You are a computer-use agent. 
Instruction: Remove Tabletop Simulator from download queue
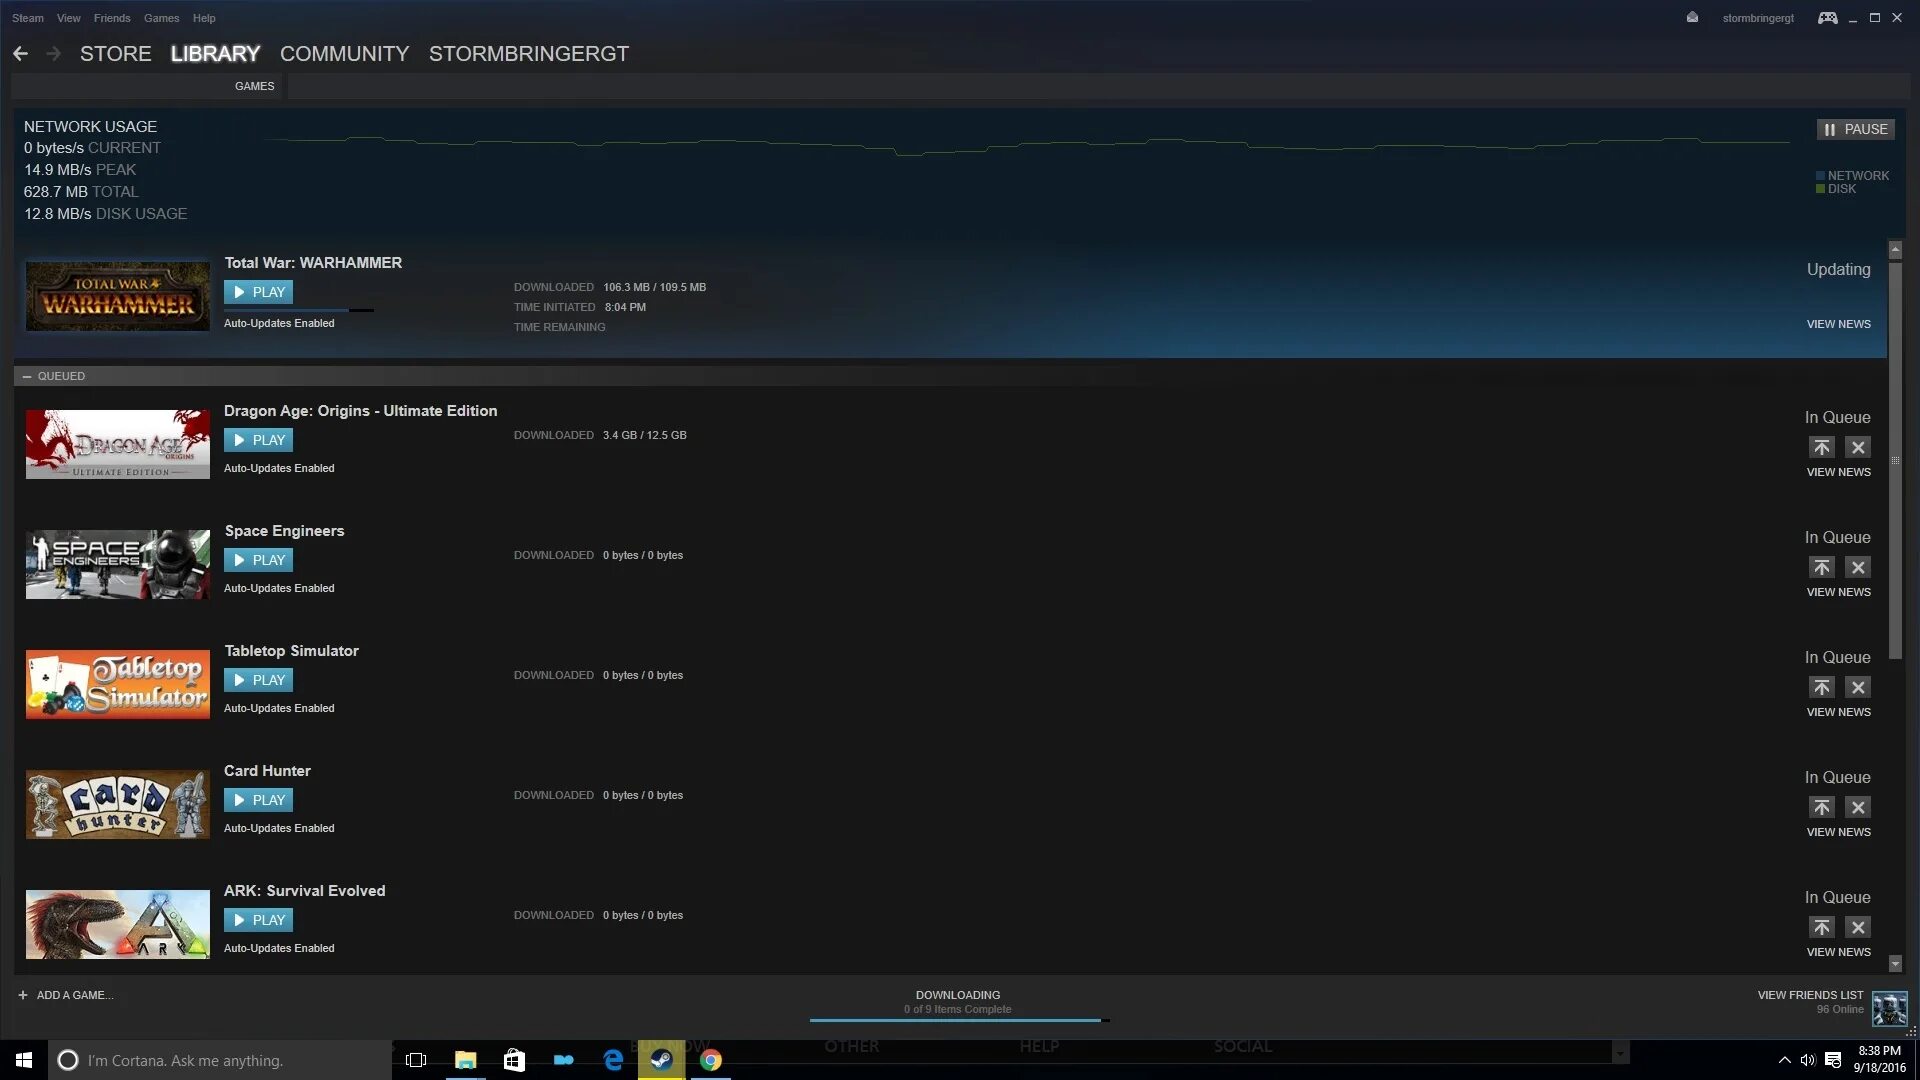(1858, 687)
